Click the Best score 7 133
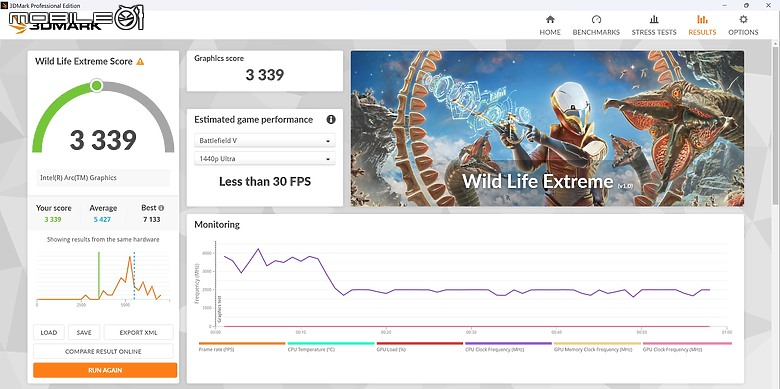780x389 pixels. (152, 219)
